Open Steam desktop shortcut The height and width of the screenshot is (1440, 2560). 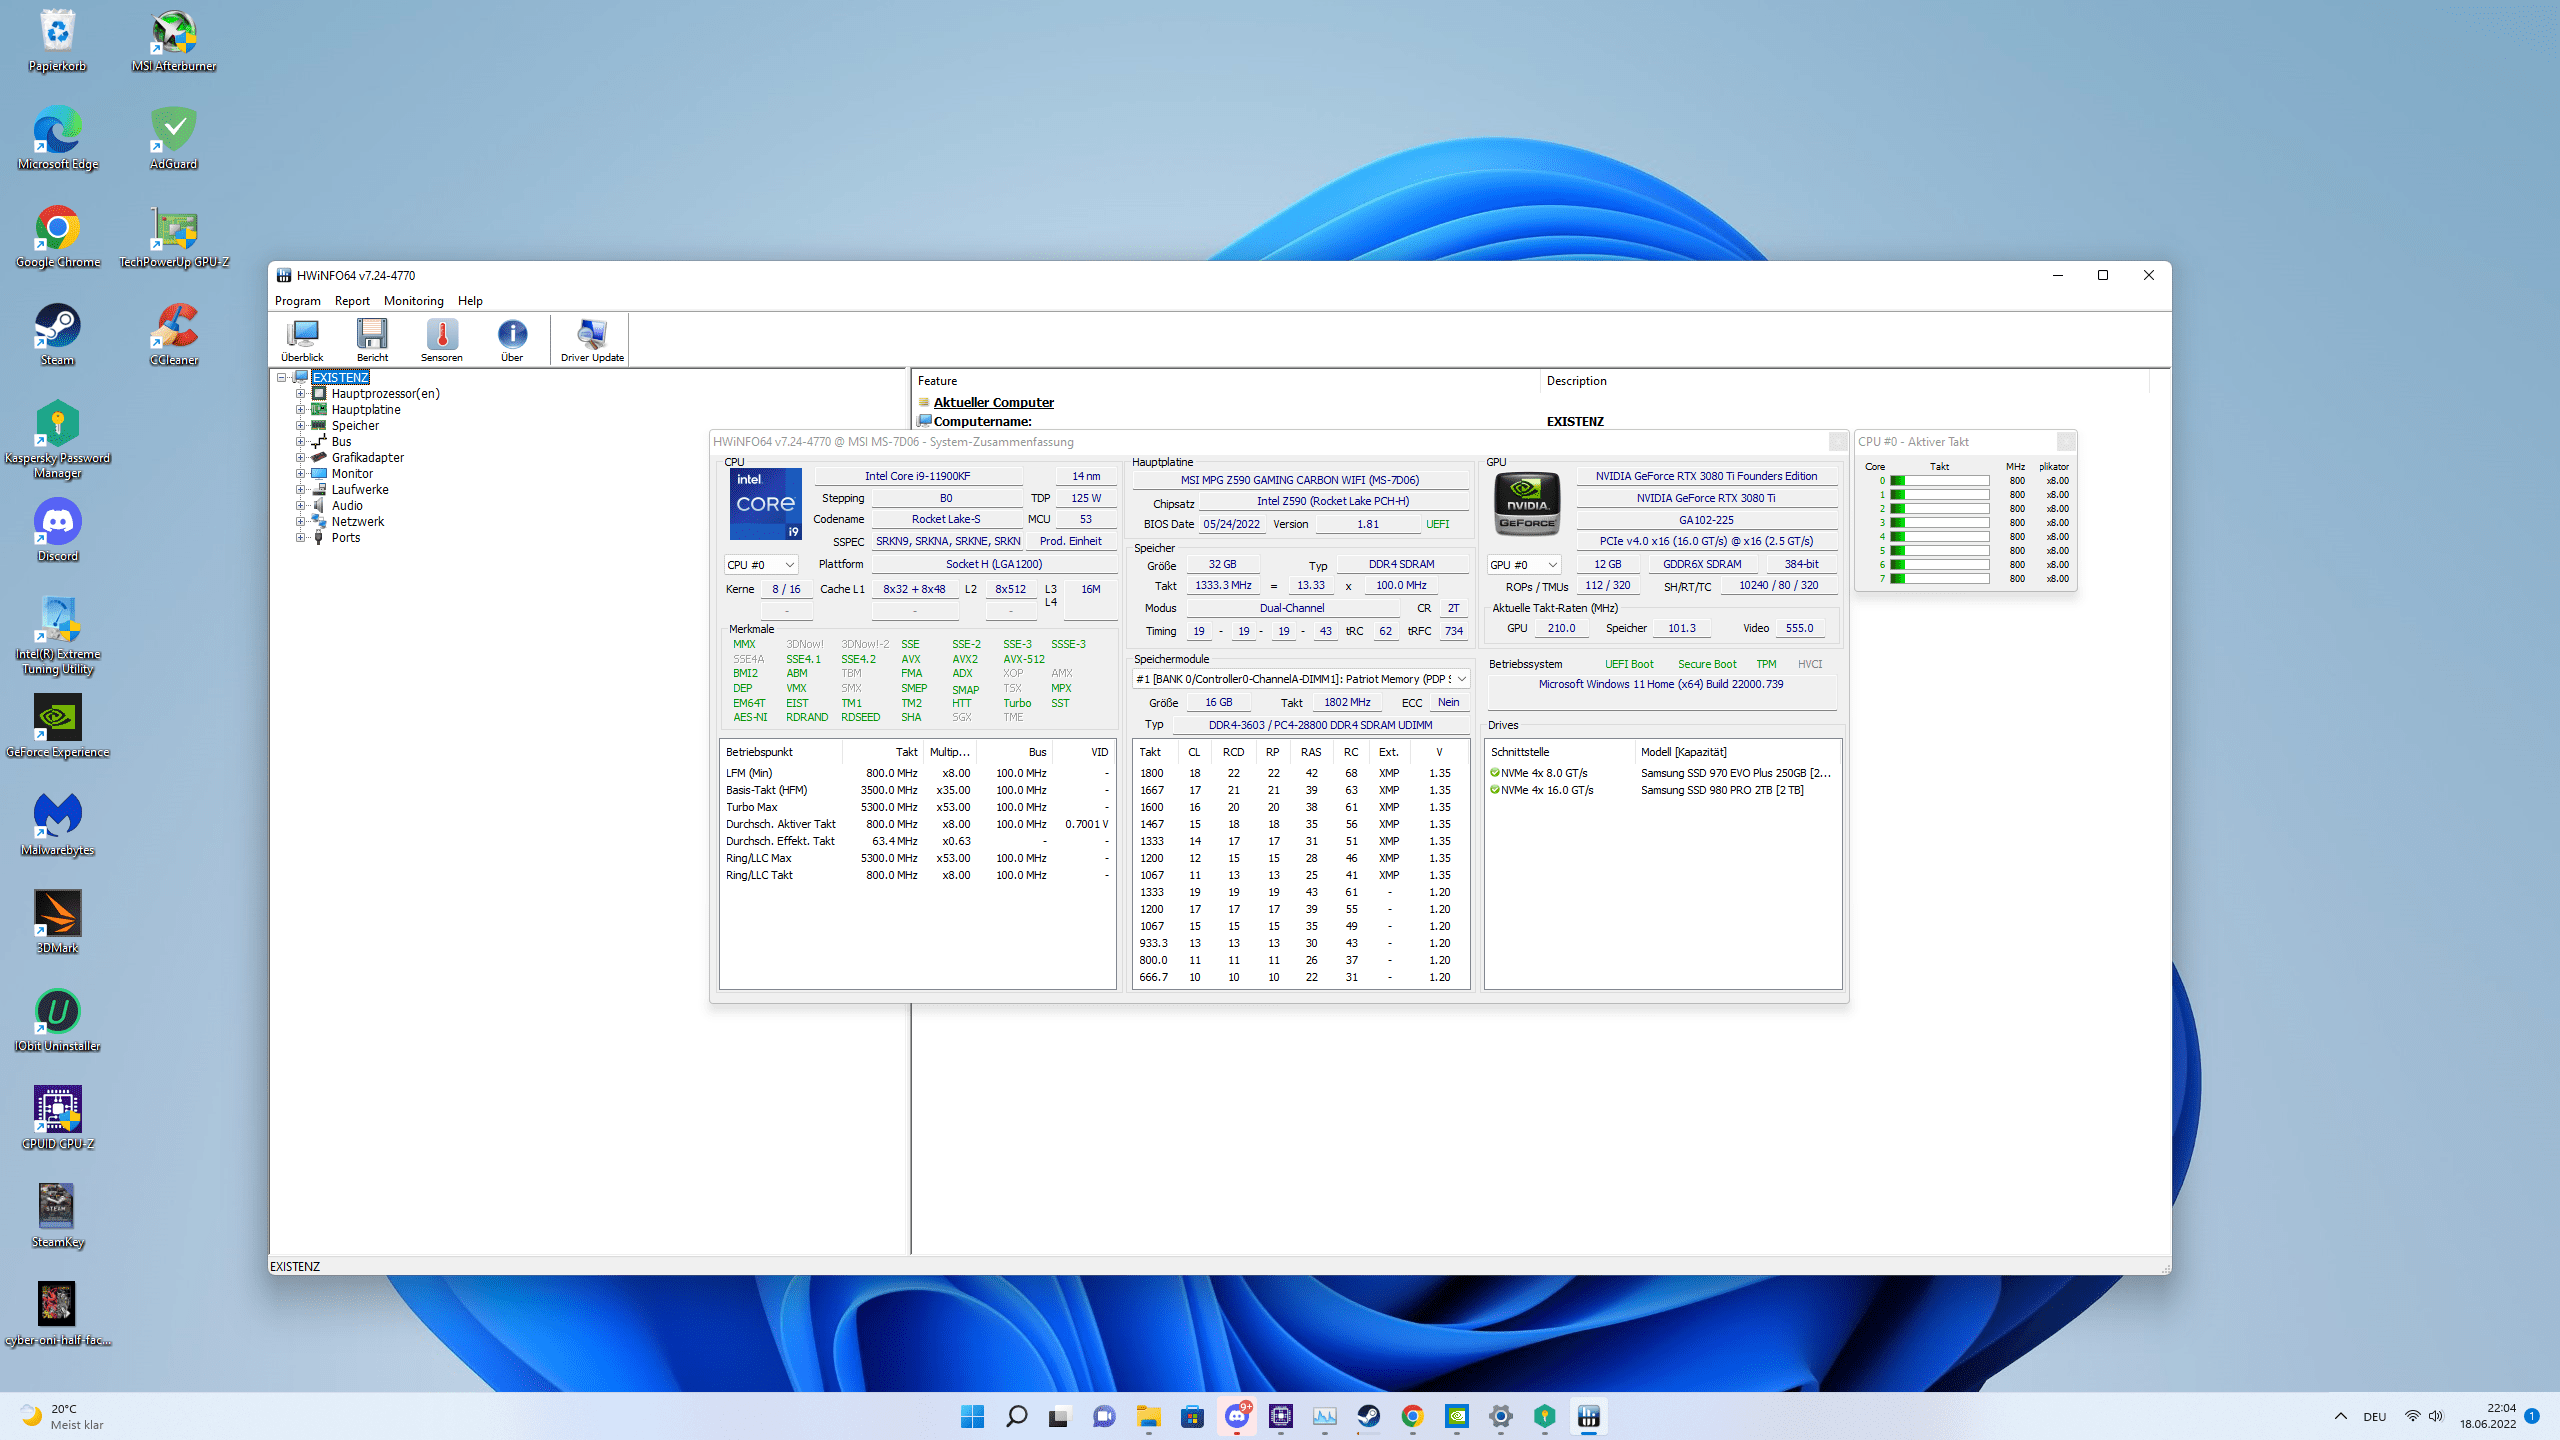pyautogui.click(x=58, y=335)
